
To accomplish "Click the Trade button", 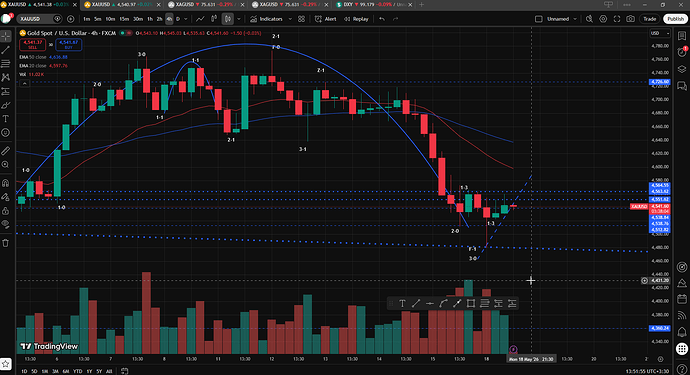I will coord(650,19).
